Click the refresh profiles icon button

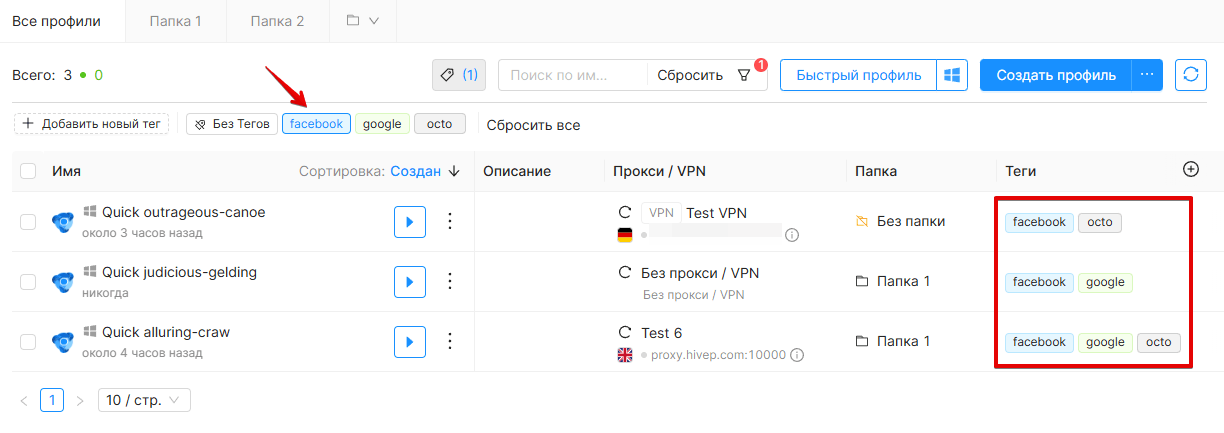pos(1191,75)
